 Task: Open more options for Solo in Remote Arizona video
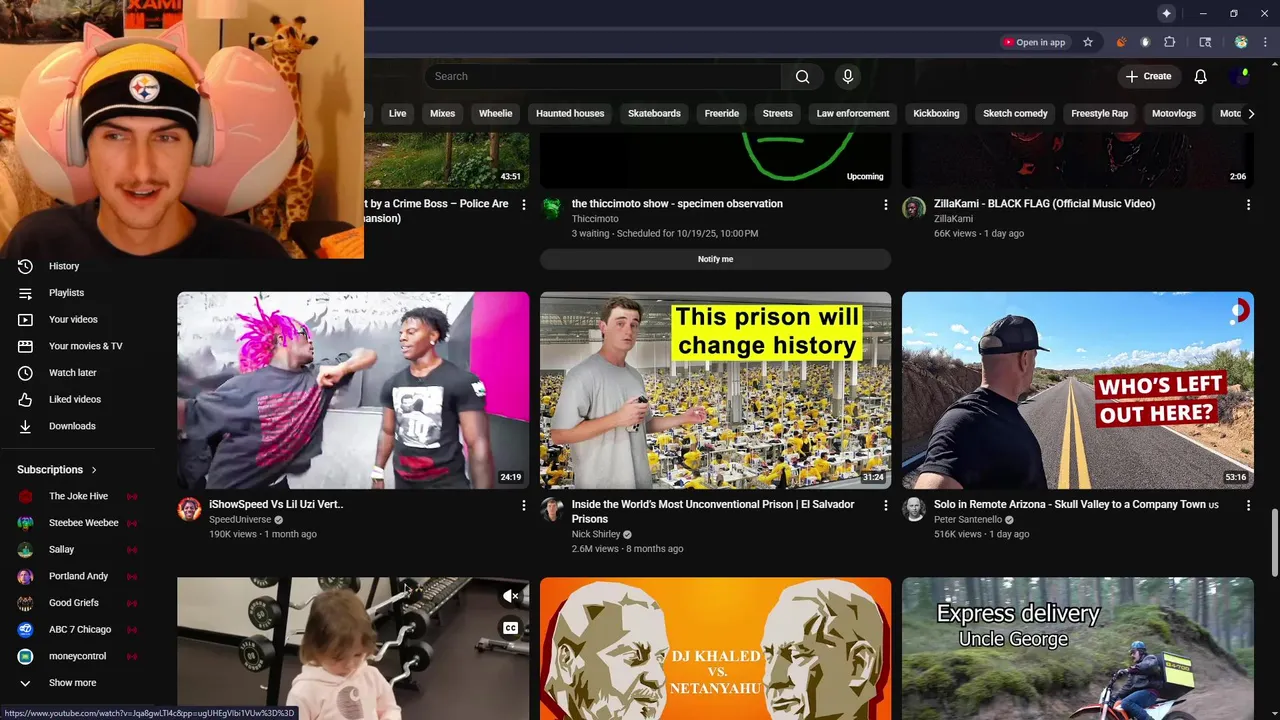[1248, 506]
